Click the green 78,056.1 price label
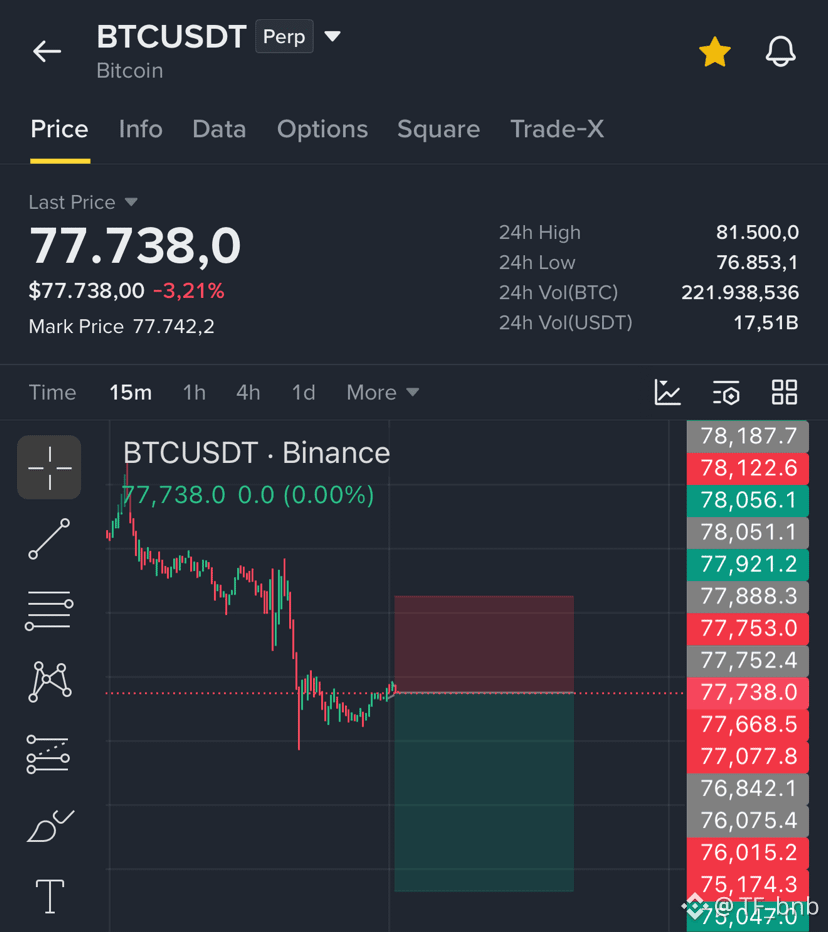This screenshot has height=932, width=828. tap(748, 500)
